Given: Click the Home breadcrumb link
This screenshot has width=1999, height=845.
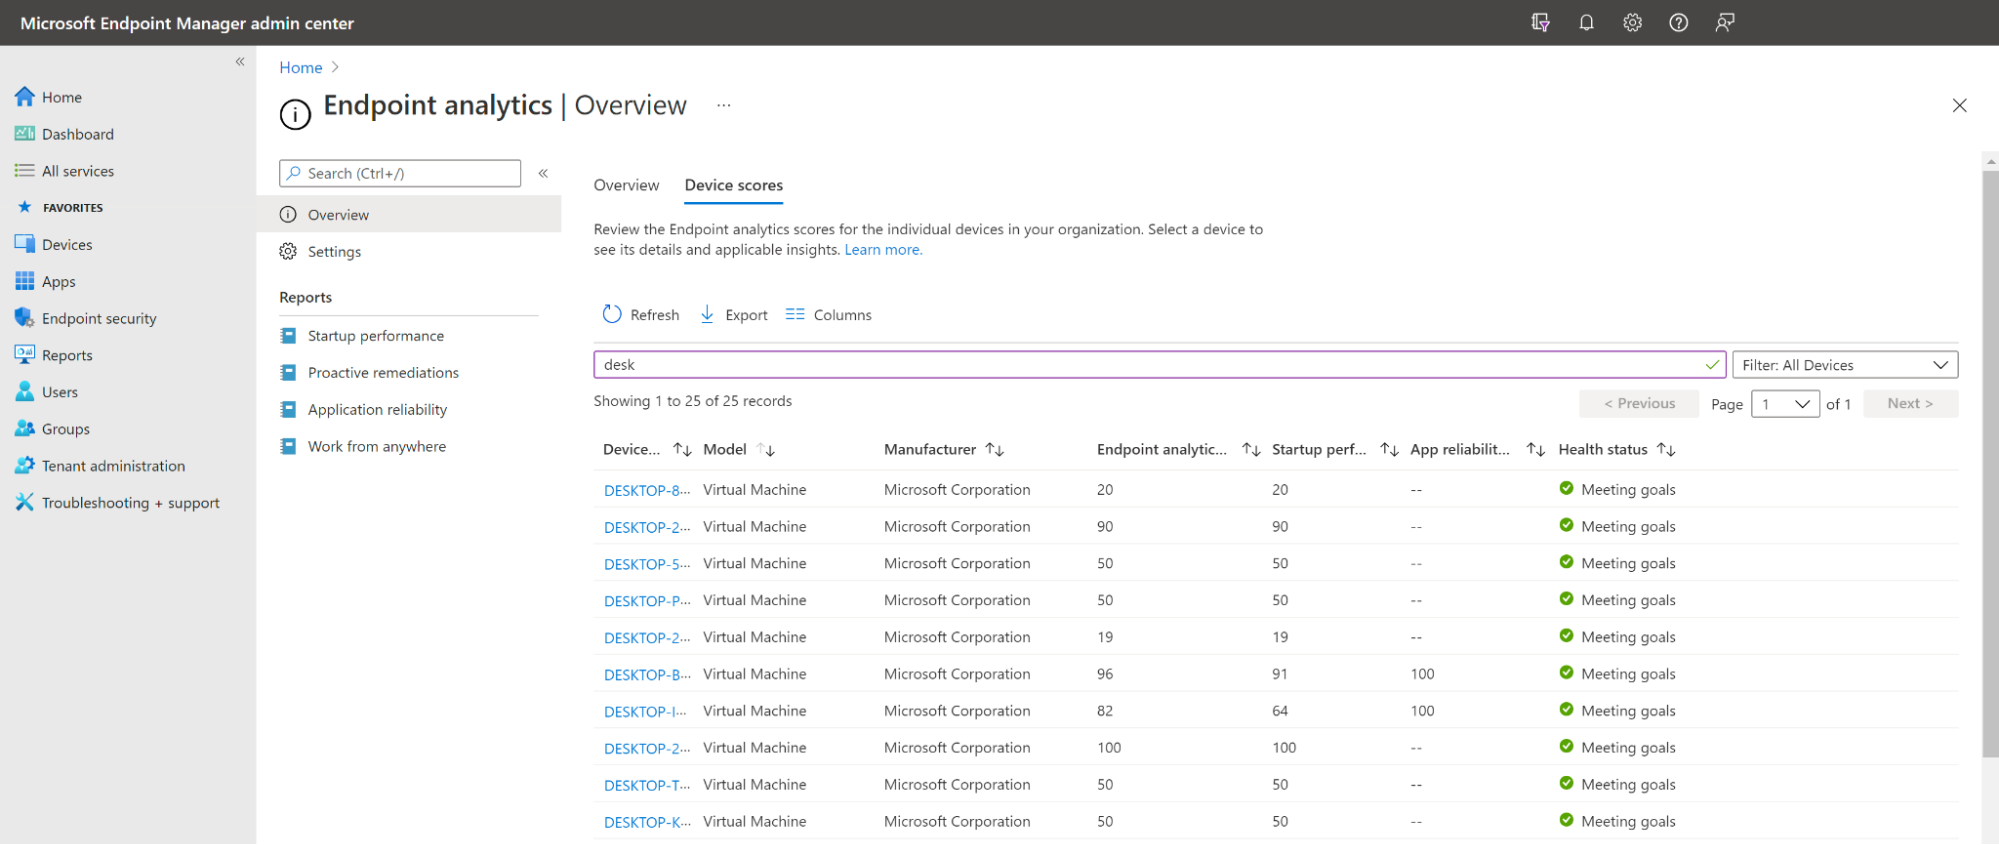Looking at the screenshot, I should tap(301, 68).
